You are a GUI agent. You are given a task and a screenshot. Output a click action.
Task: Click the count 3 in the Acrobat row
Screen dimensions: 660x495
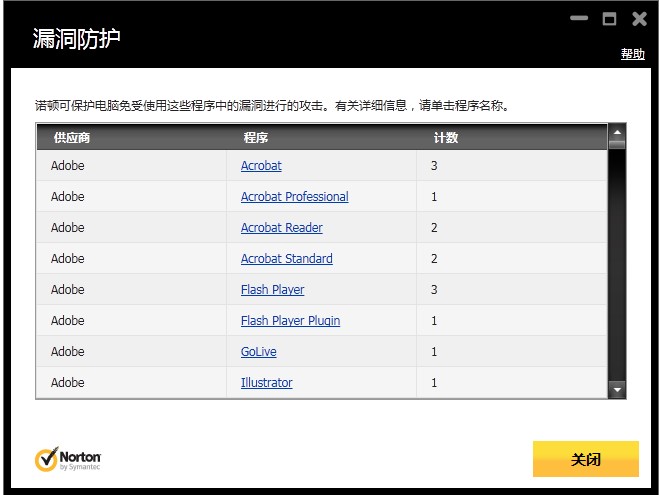click(x=434, y=166)
